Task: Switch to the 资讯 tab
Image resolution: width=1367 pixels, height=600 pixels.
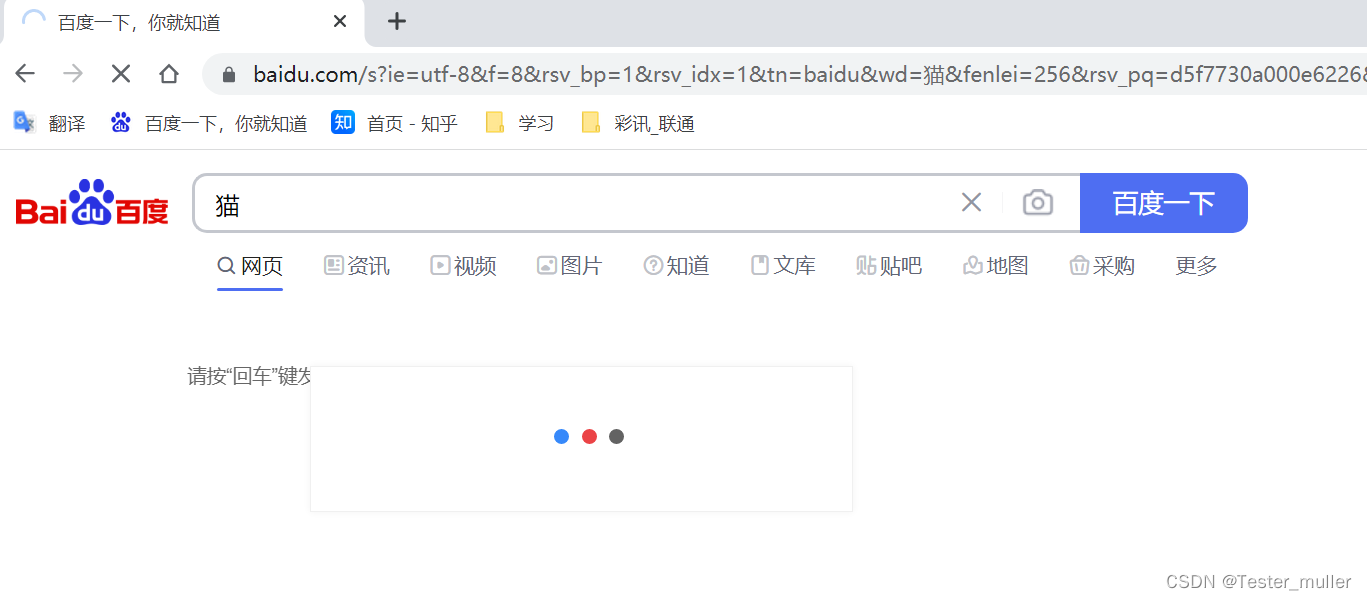Action: coord(357,266)
